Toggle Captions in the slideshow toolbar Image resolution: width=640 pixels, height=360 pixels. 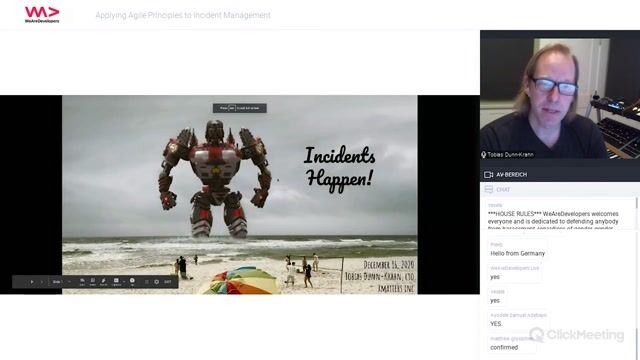(x=116, y=282)
